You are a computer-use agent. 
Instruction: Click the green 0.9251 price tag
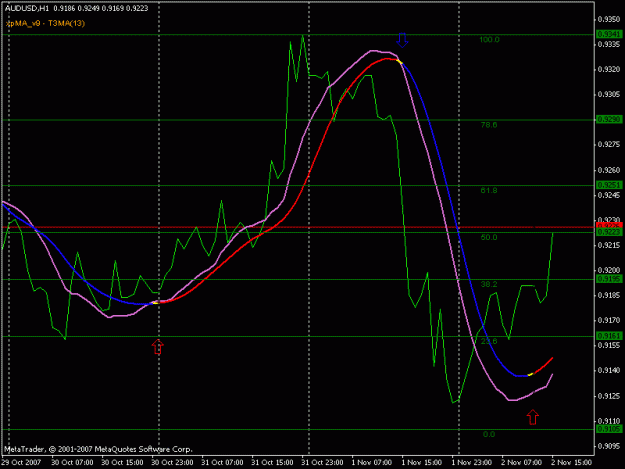(609, 185)
